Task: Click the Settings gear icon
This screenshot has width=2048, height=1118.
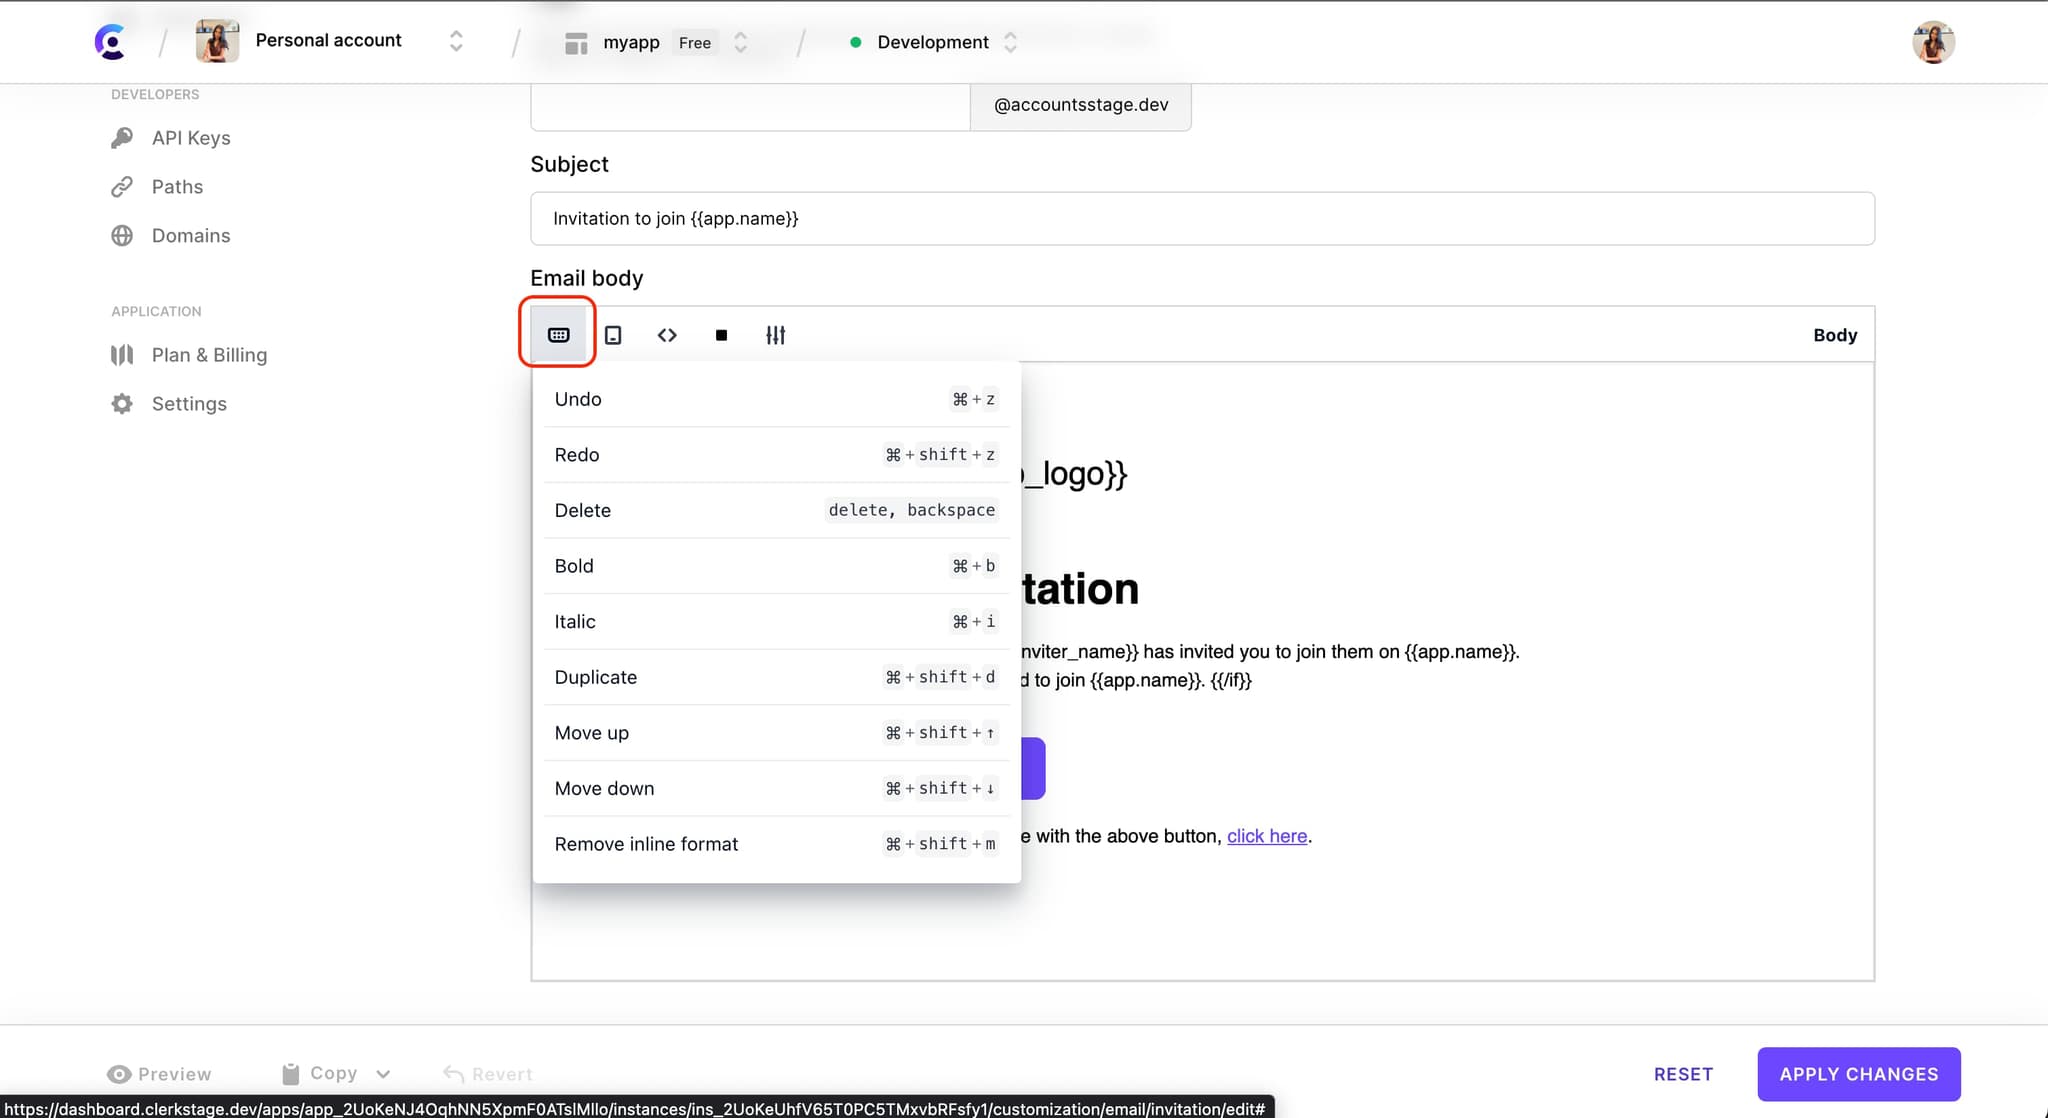Action: [x=122, y=404]
